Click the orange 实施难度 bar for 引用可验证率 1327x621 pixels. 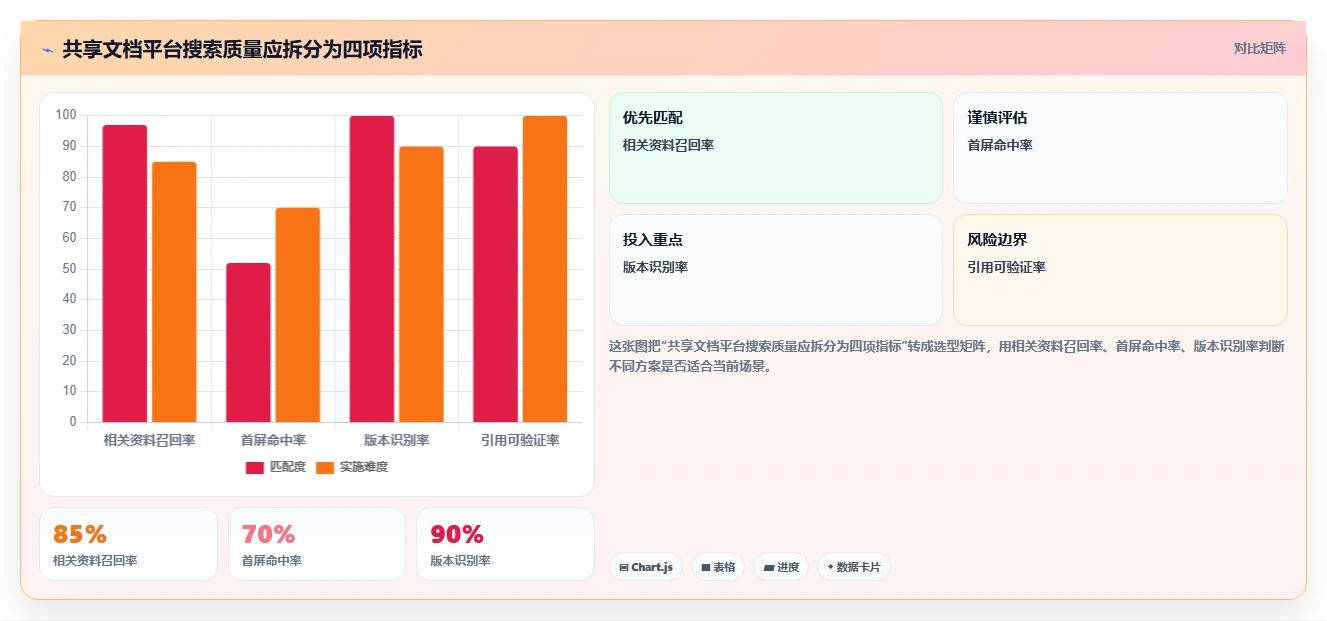(545, 269)
